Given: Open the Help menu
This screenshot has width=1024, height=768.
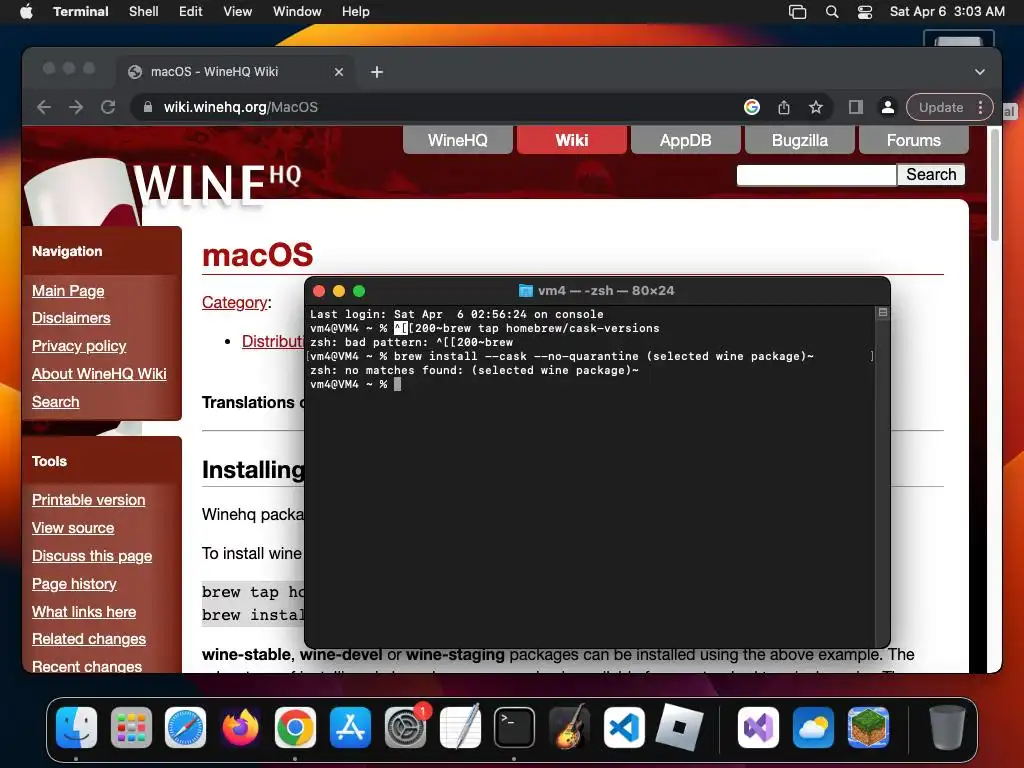Looking at the screenshot, I should (x=356, y=11).
